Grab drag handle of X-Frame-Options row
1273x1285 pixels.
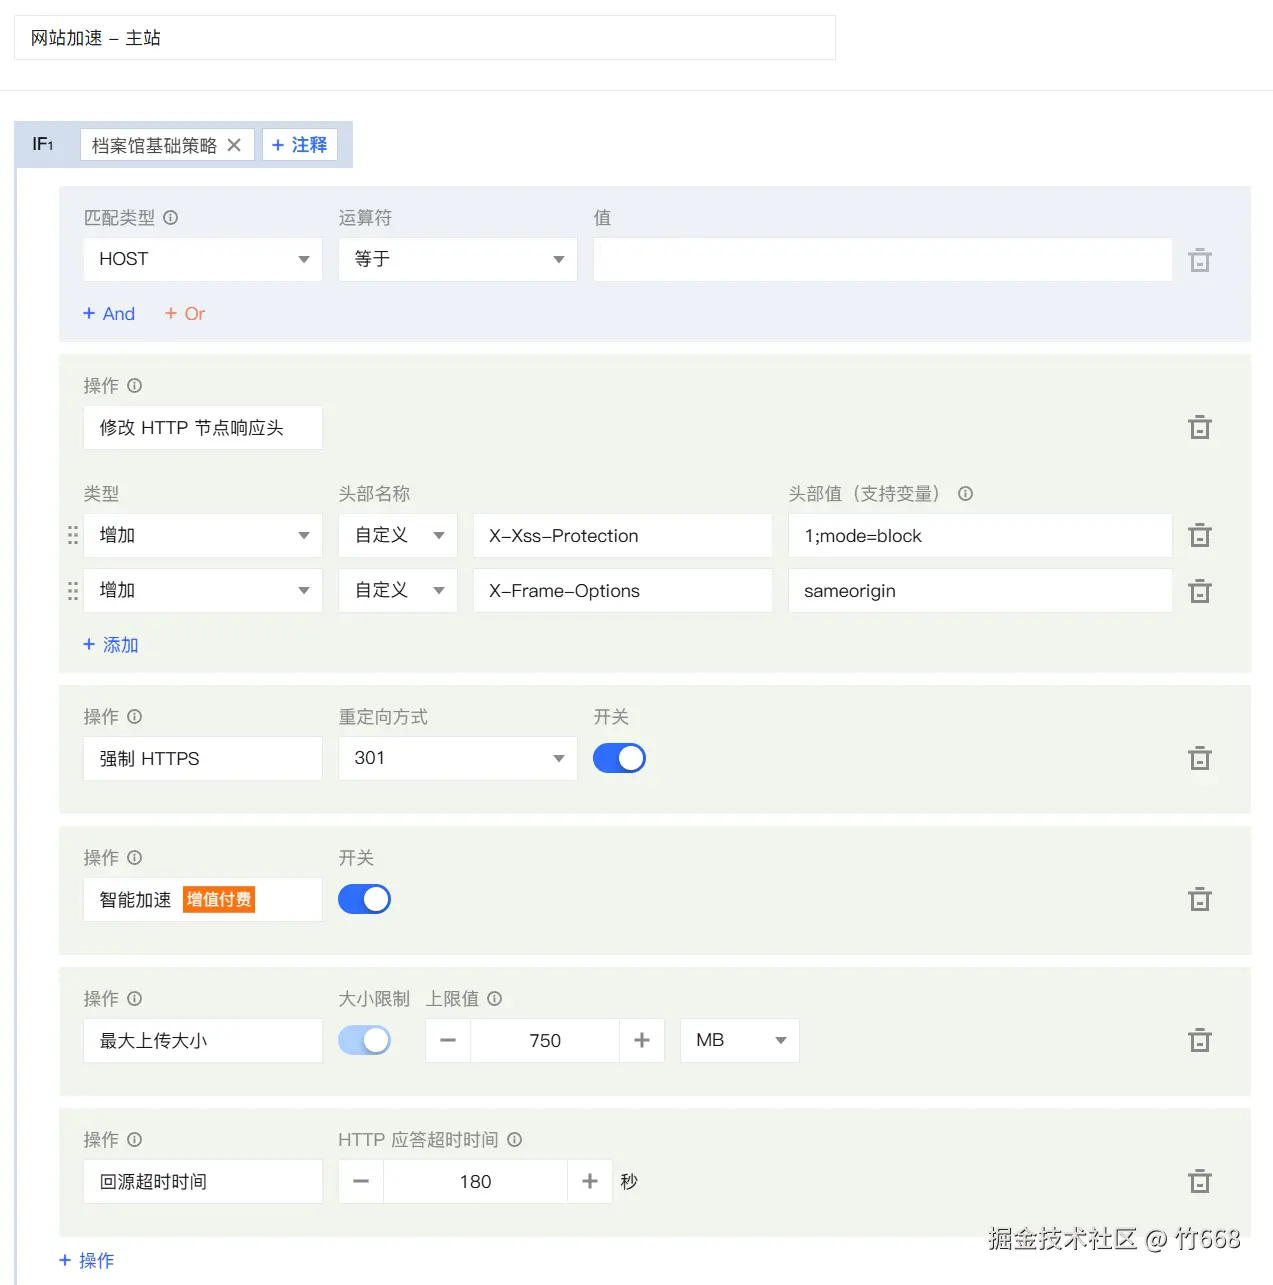click(x=72, y=590)
